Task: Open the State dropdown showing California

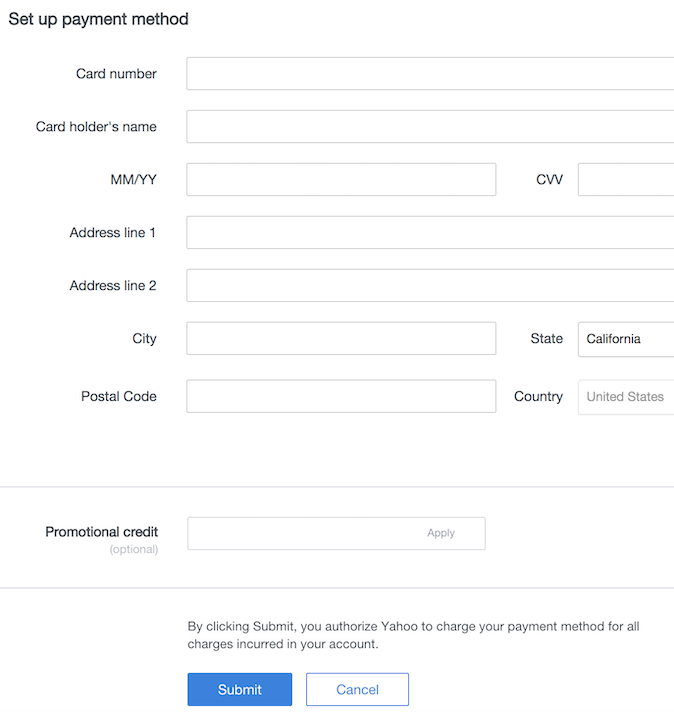Action: [x=626, y=339]
